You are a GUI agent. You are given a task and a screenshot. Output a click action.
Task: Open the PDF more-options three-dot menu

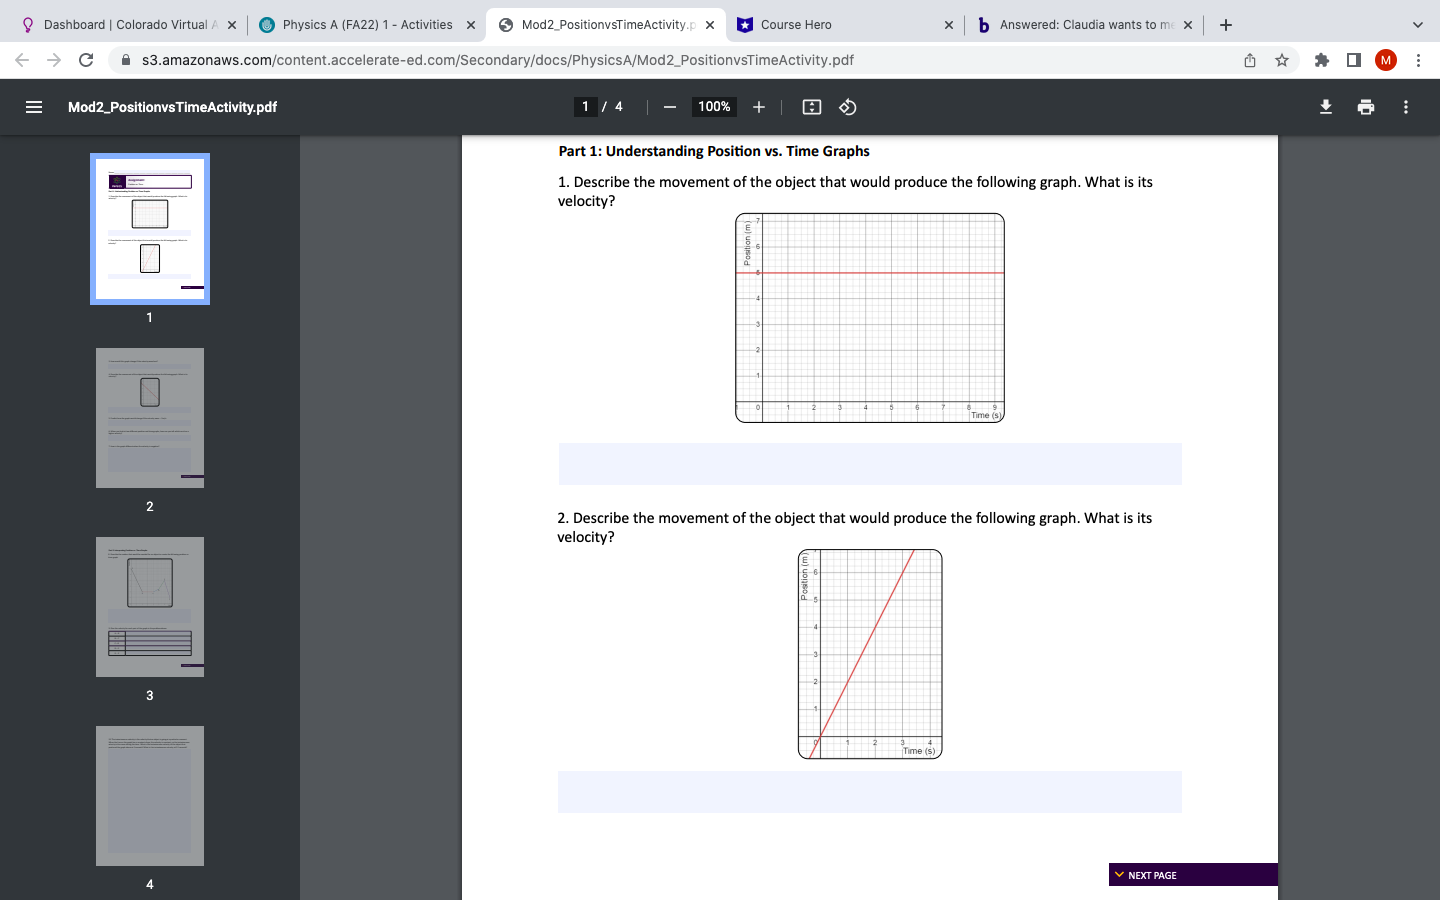[x=1405, y=107]
